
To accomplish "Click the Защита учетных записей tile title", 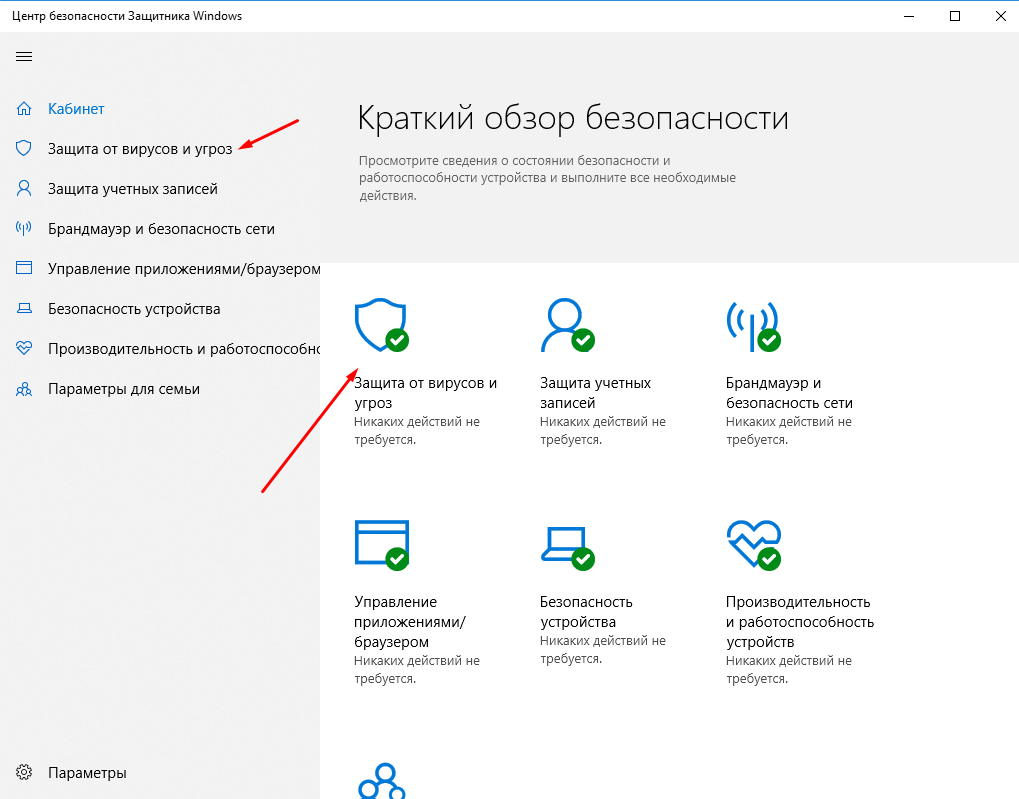I will 595,393.
